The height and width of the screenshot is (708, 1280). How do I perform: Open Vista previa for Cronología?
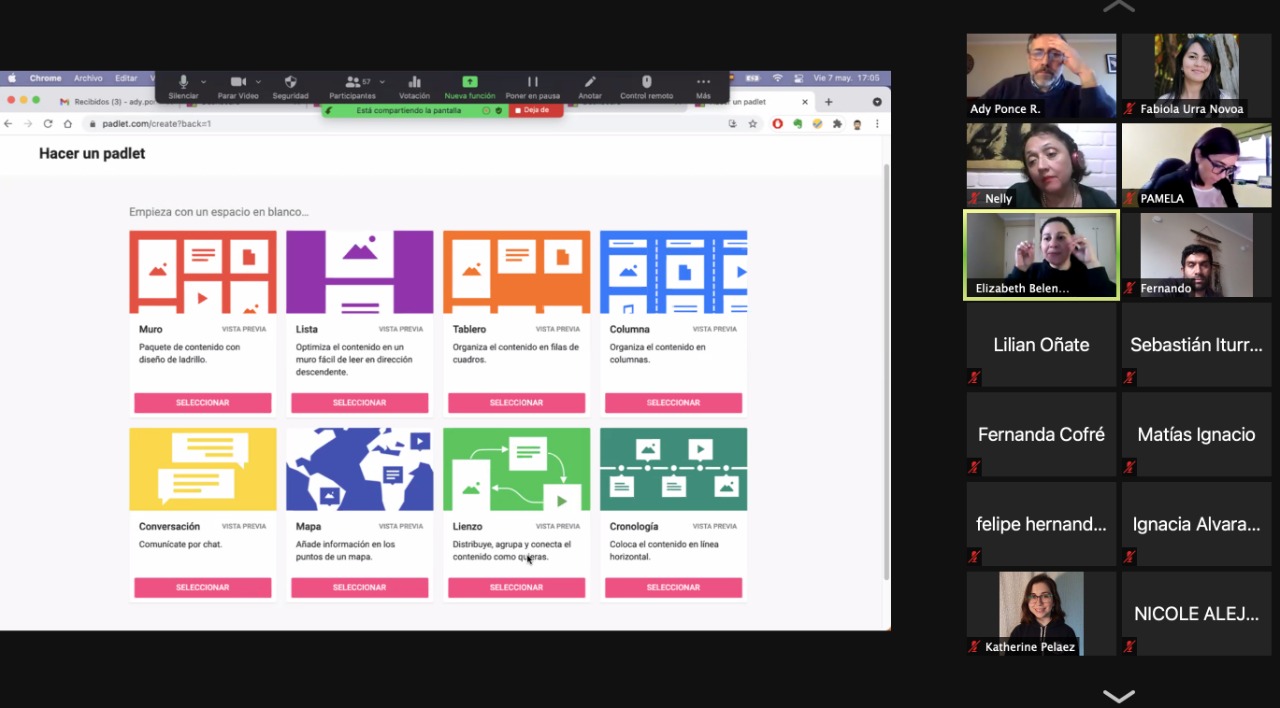(715, 526)
